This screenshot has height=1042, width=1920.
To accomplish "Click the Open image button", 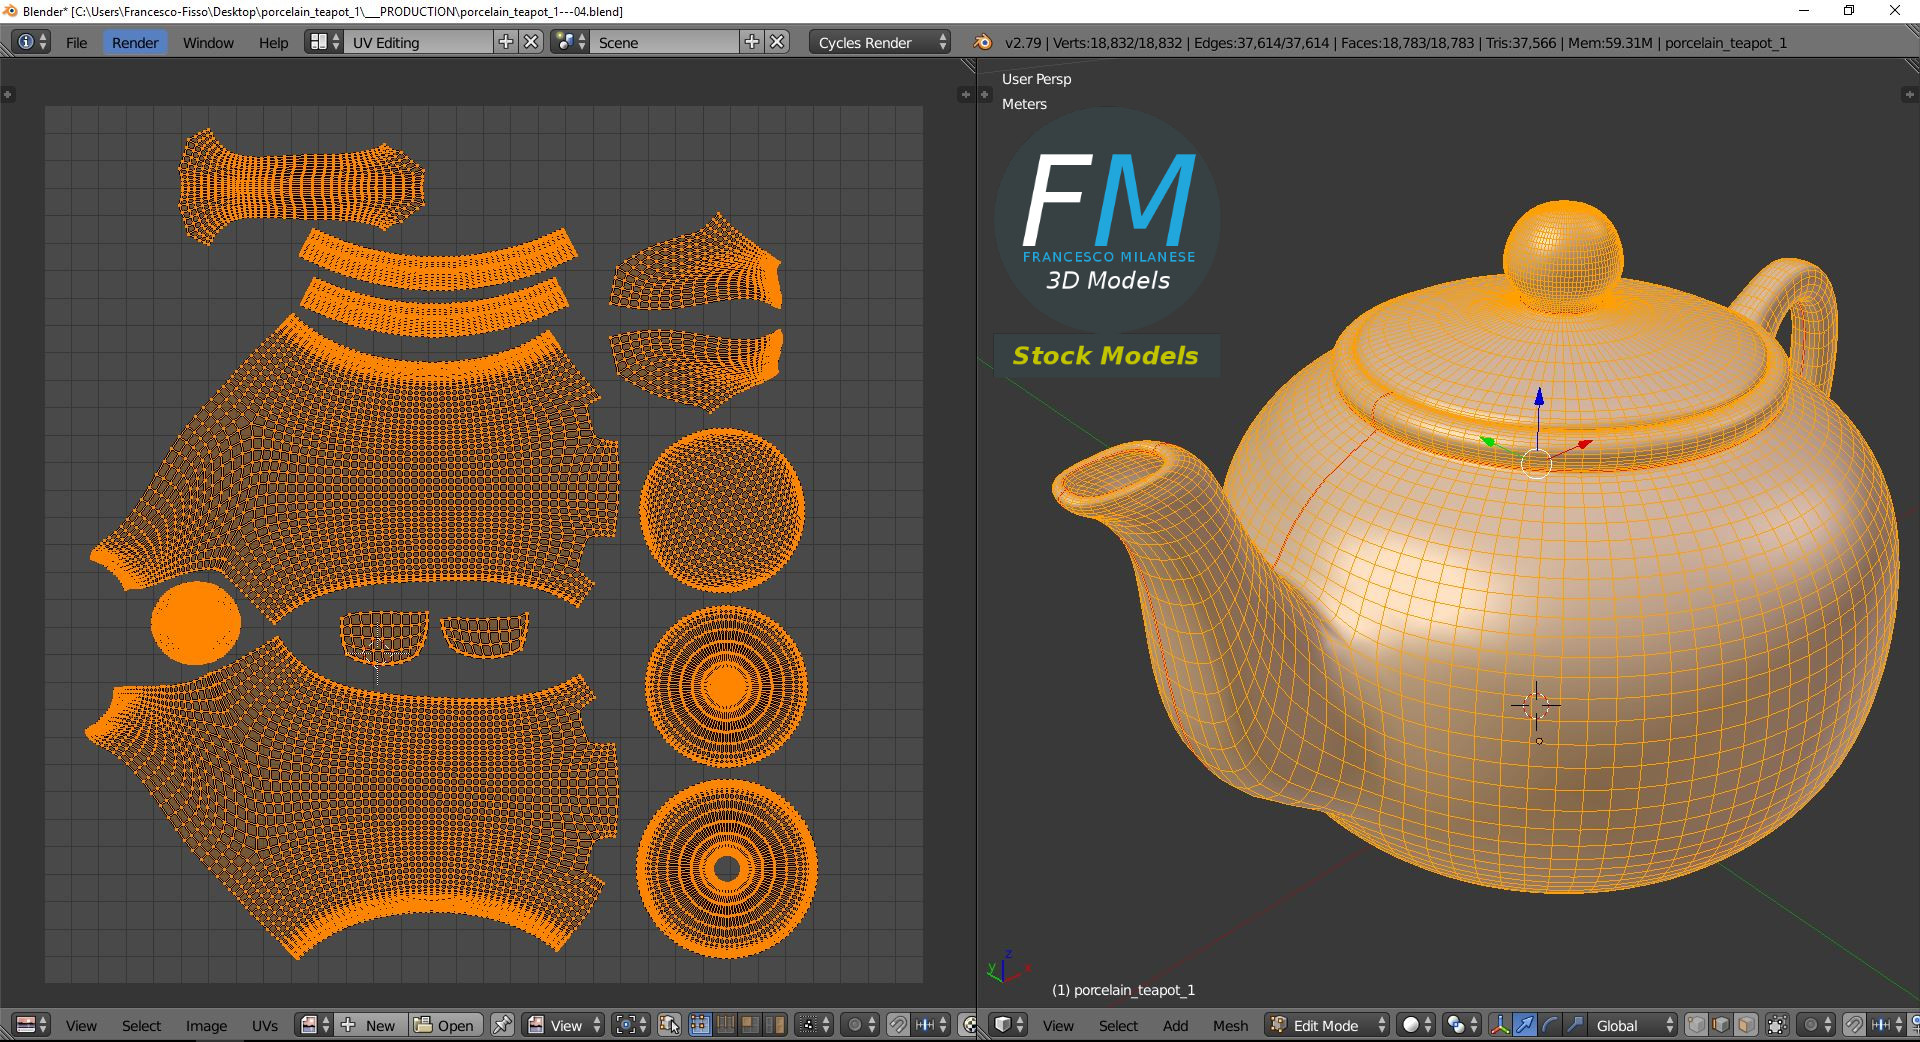I will pos(446,1025).
